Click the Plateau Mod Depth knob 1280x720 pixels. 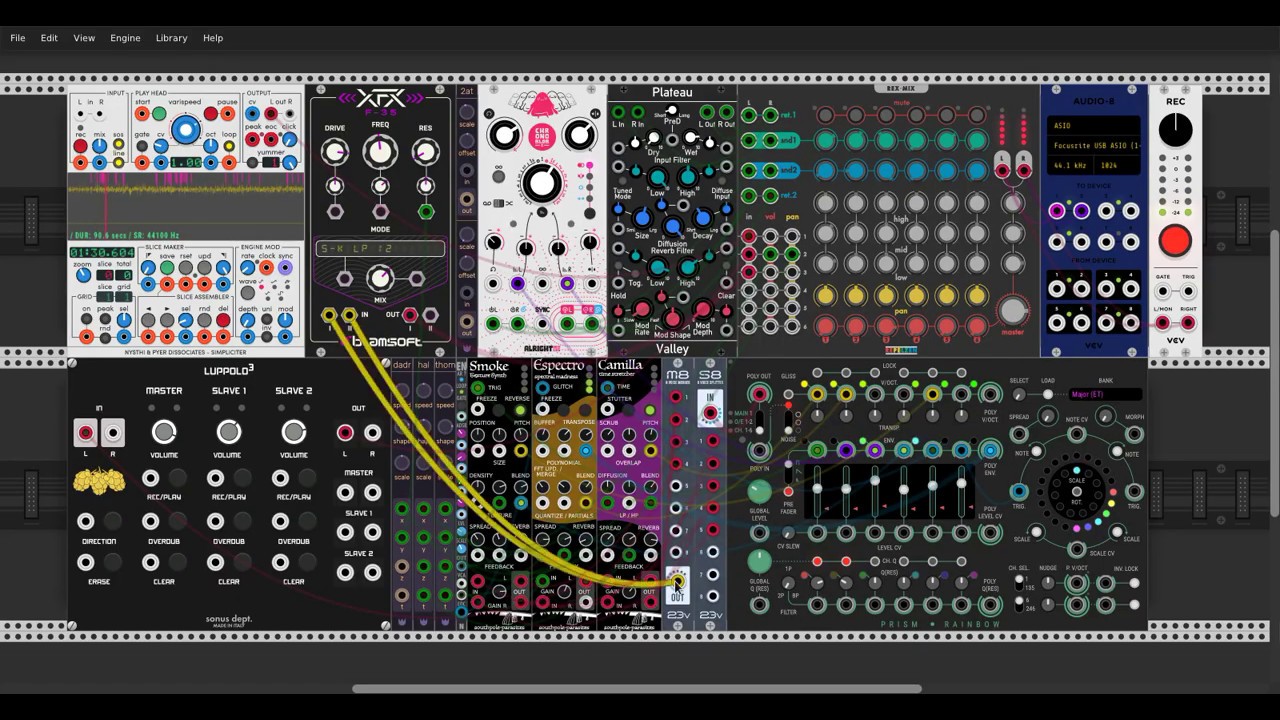(x=702, y=310)
